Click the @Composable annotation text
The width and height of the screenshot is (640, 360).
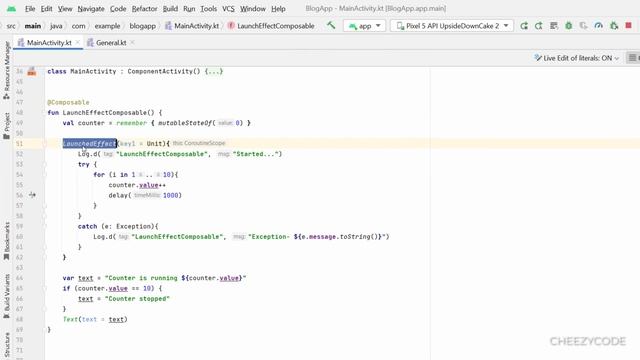(68, 102)
